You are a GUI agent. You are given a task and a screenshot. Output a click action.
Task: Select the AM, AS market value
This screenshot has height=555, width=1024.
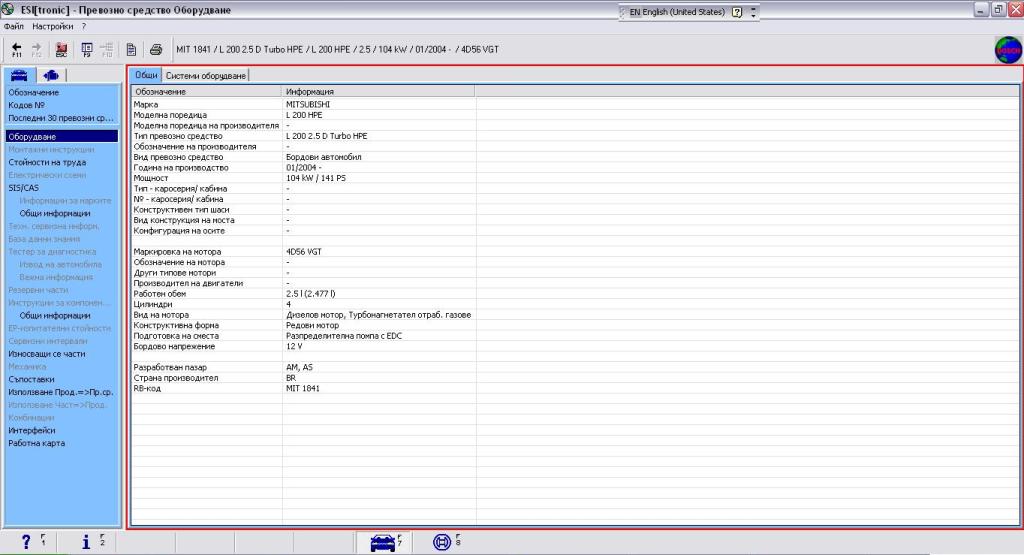point(299,367)
